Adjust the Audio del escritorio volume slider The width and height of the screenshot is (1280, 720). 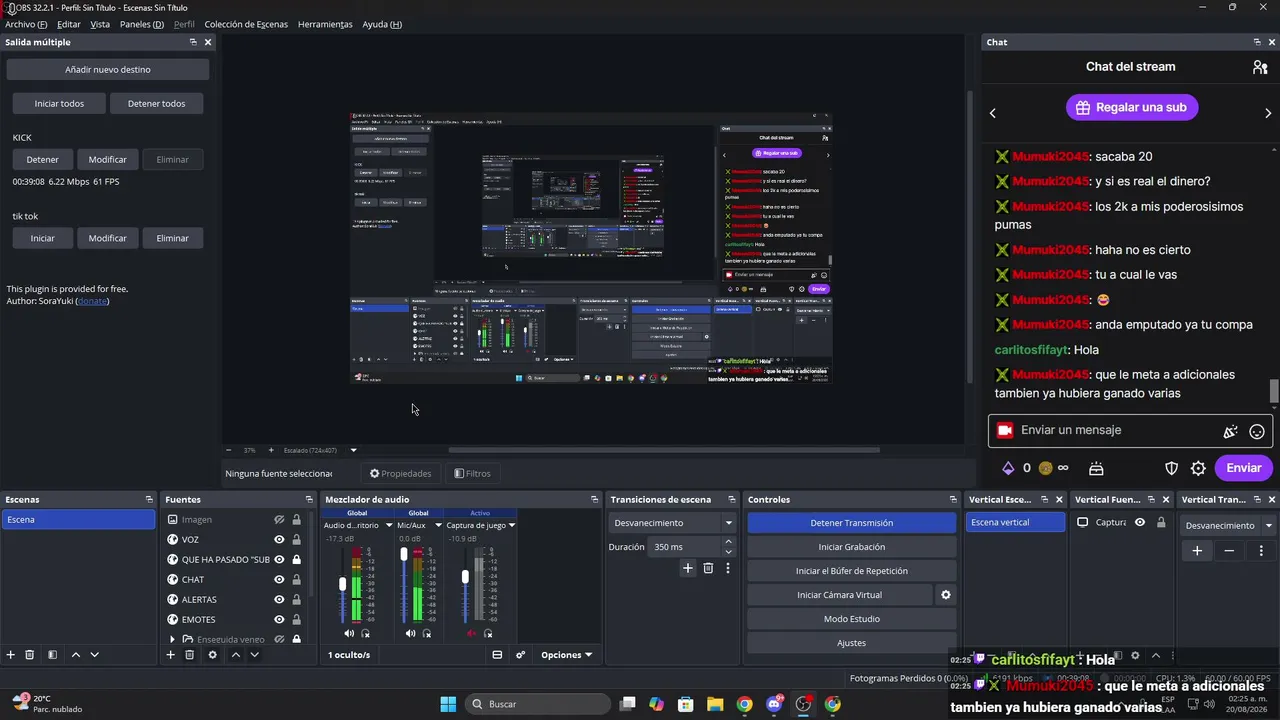point(343,585)
